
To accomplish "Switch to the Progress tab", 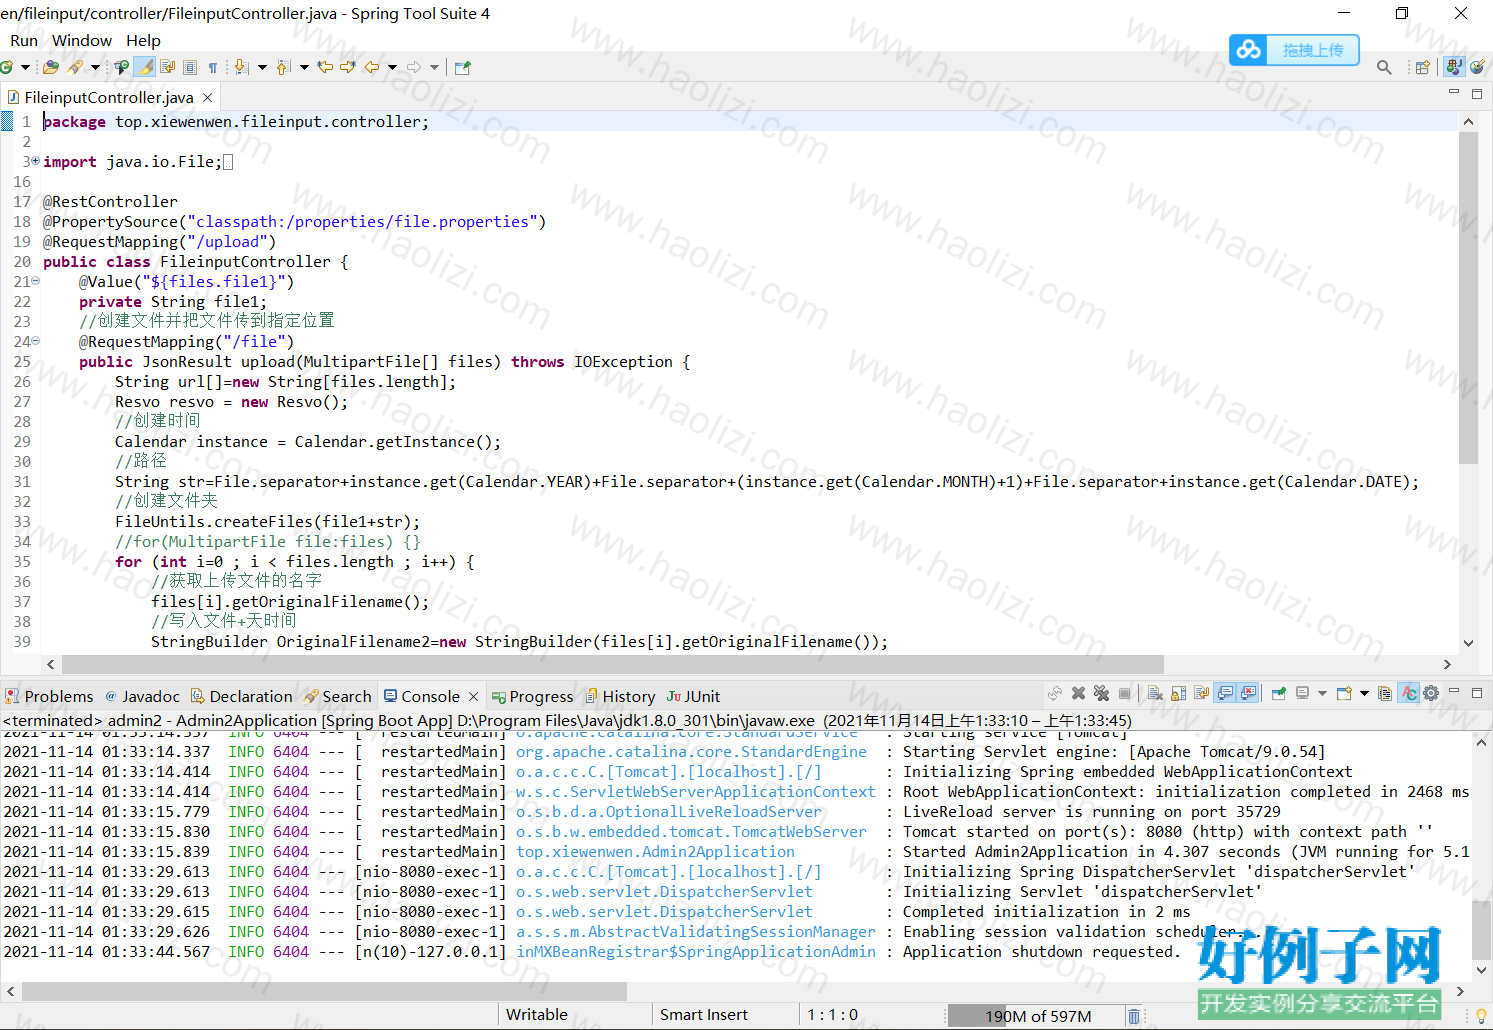I will [533, 696].
